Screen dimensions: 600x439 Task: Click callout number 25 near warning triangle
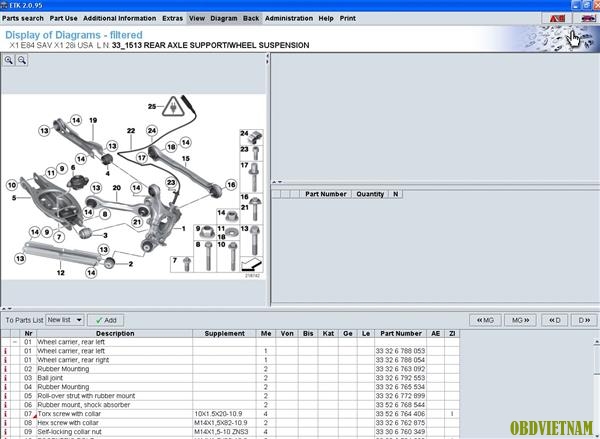click(152, 107)
